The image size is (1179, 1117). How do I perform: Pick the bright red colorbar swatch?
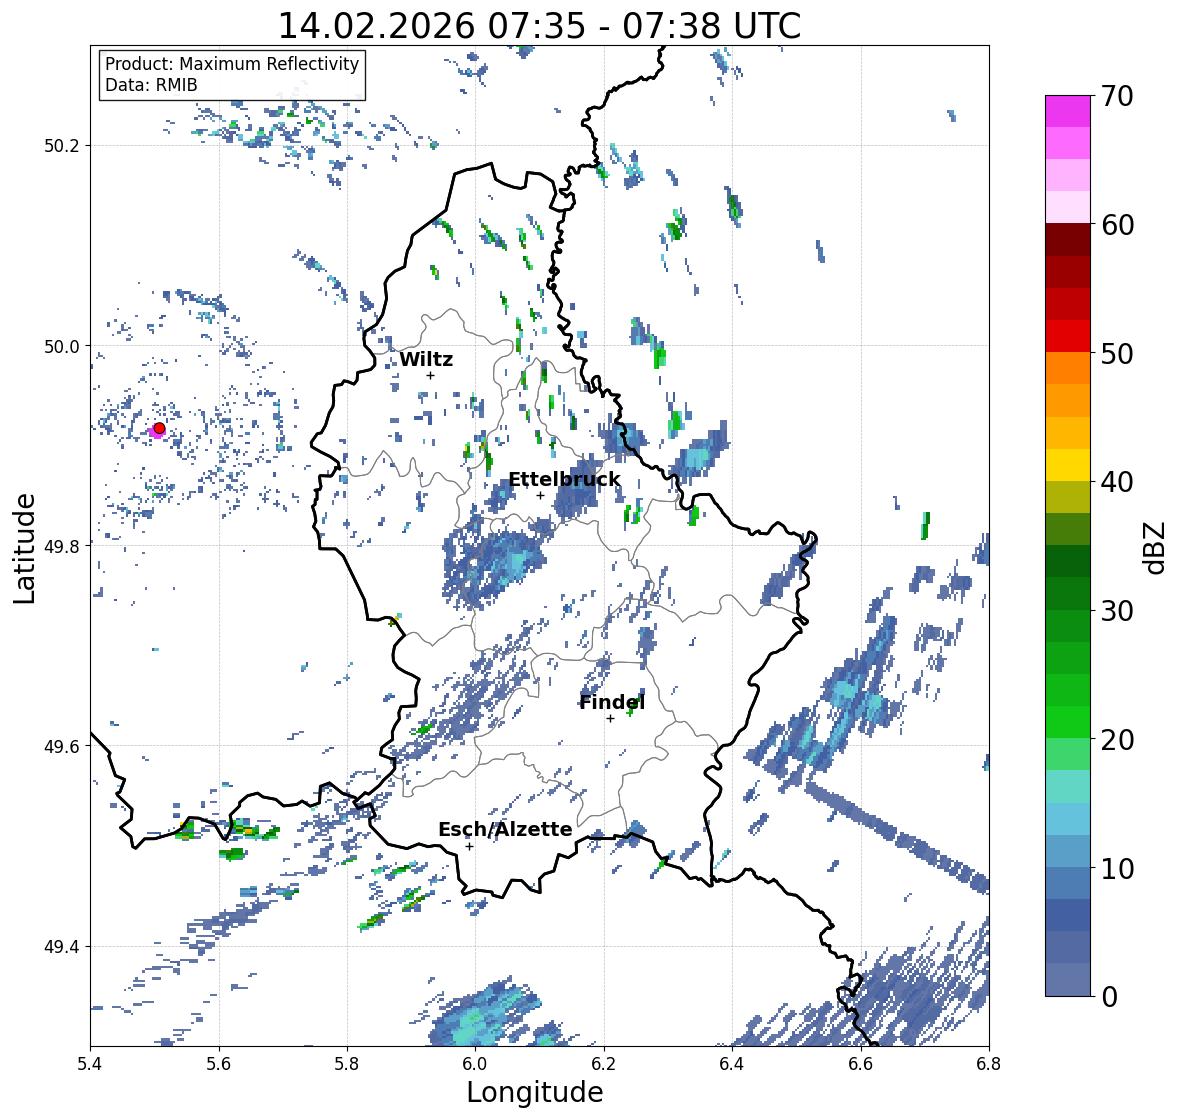1068,336
